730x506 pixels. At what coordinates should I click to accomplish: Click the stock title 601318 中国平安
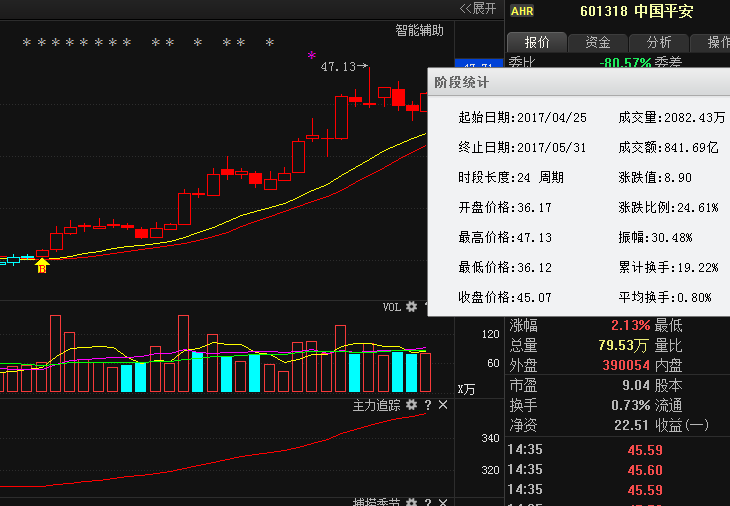click(637, 11)
